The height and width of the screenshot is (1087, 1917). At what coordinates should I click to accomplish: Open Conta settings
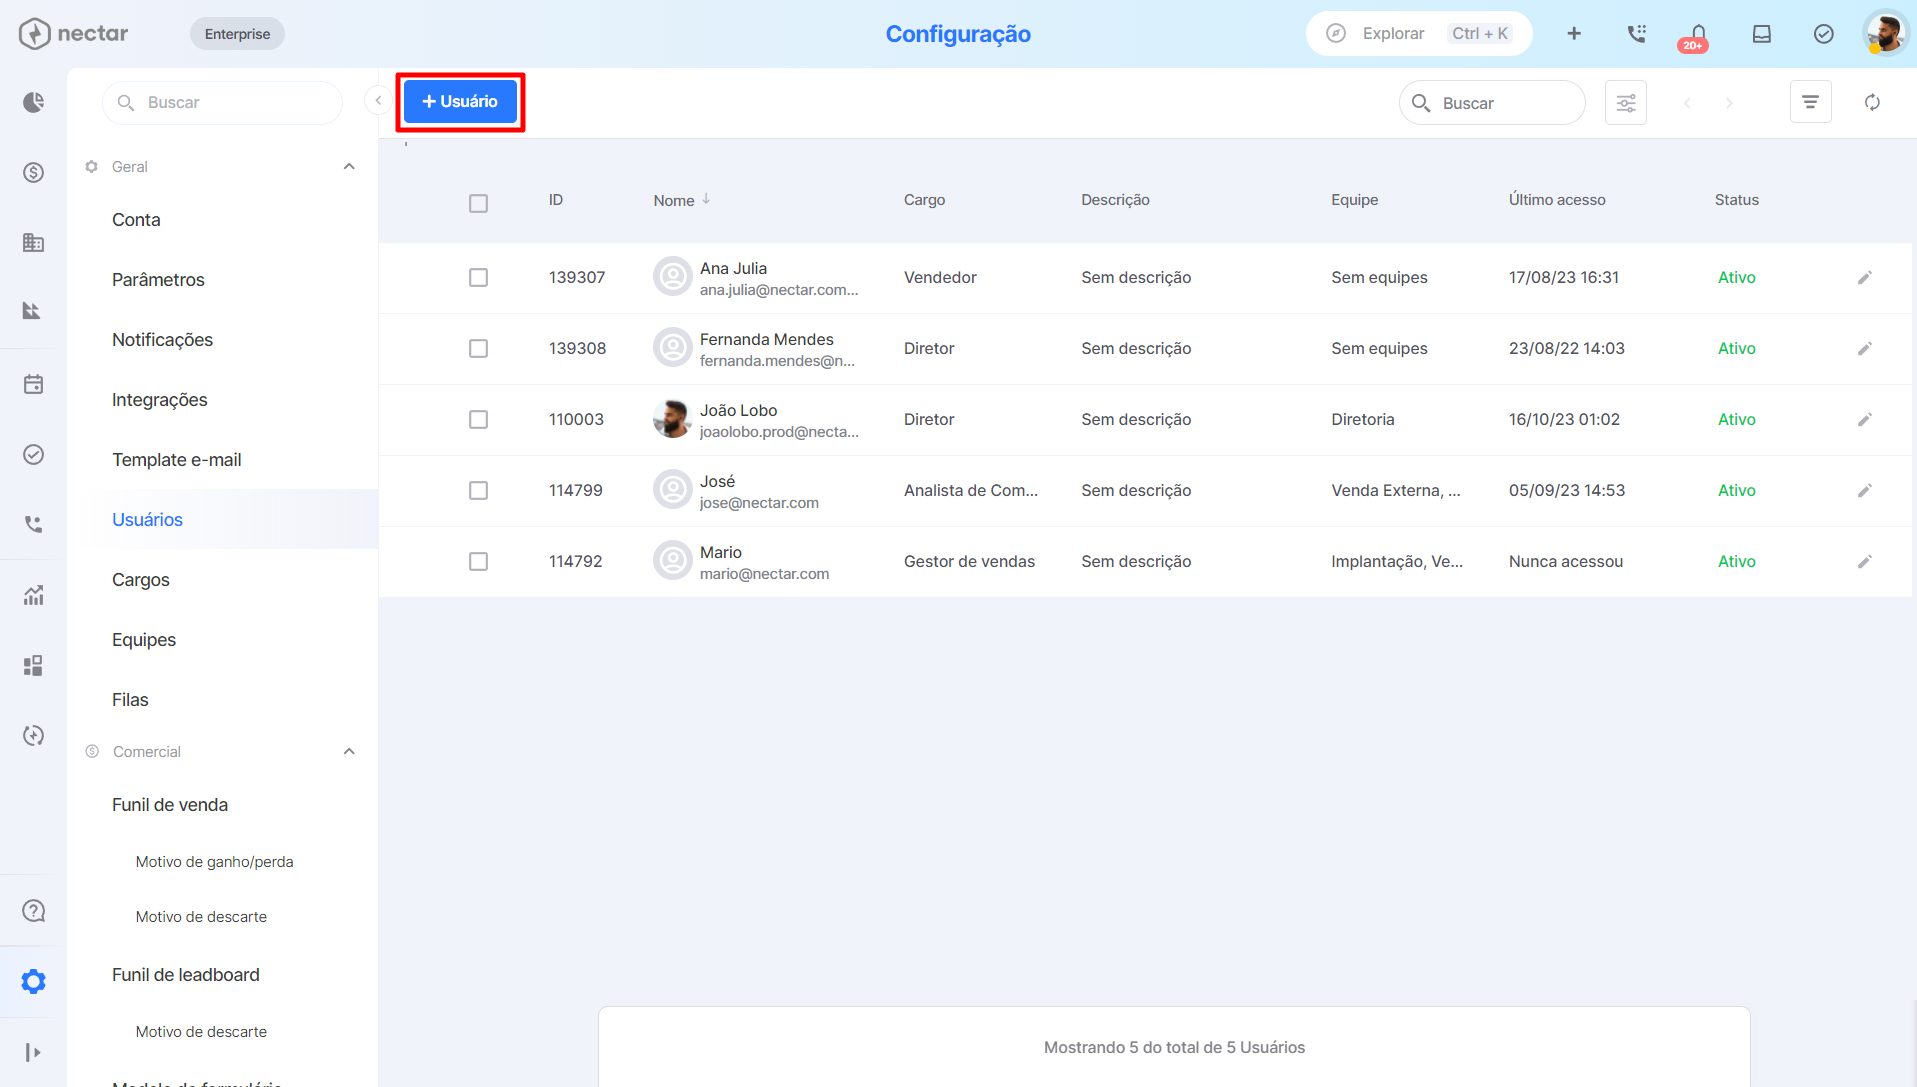pos(136,220)
